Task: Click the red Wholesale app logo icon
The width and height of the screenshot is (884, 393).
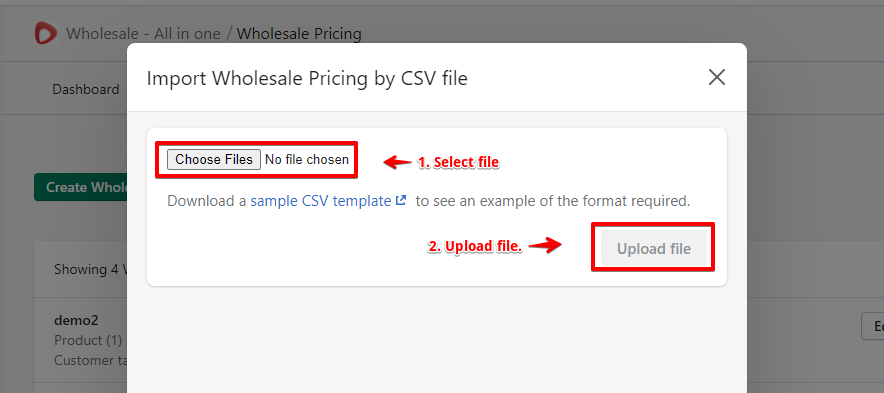Action: click(x=46, y=33)
